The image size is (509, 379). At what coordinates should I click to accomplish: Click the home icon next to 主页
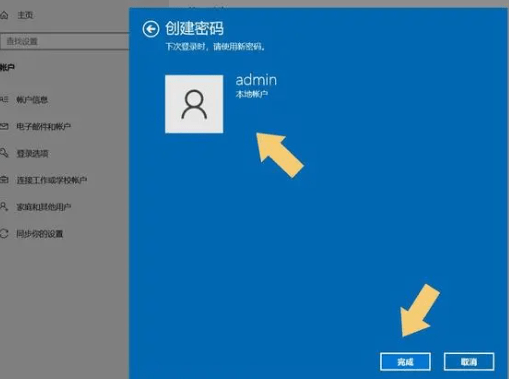pos(4,15)
